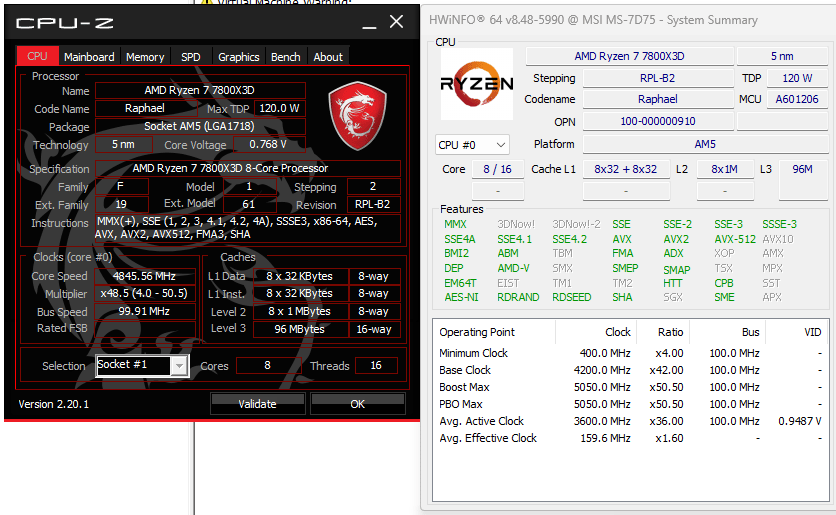Click the MSI dragon shield logo in CPU-Z

tap(357, 116)
